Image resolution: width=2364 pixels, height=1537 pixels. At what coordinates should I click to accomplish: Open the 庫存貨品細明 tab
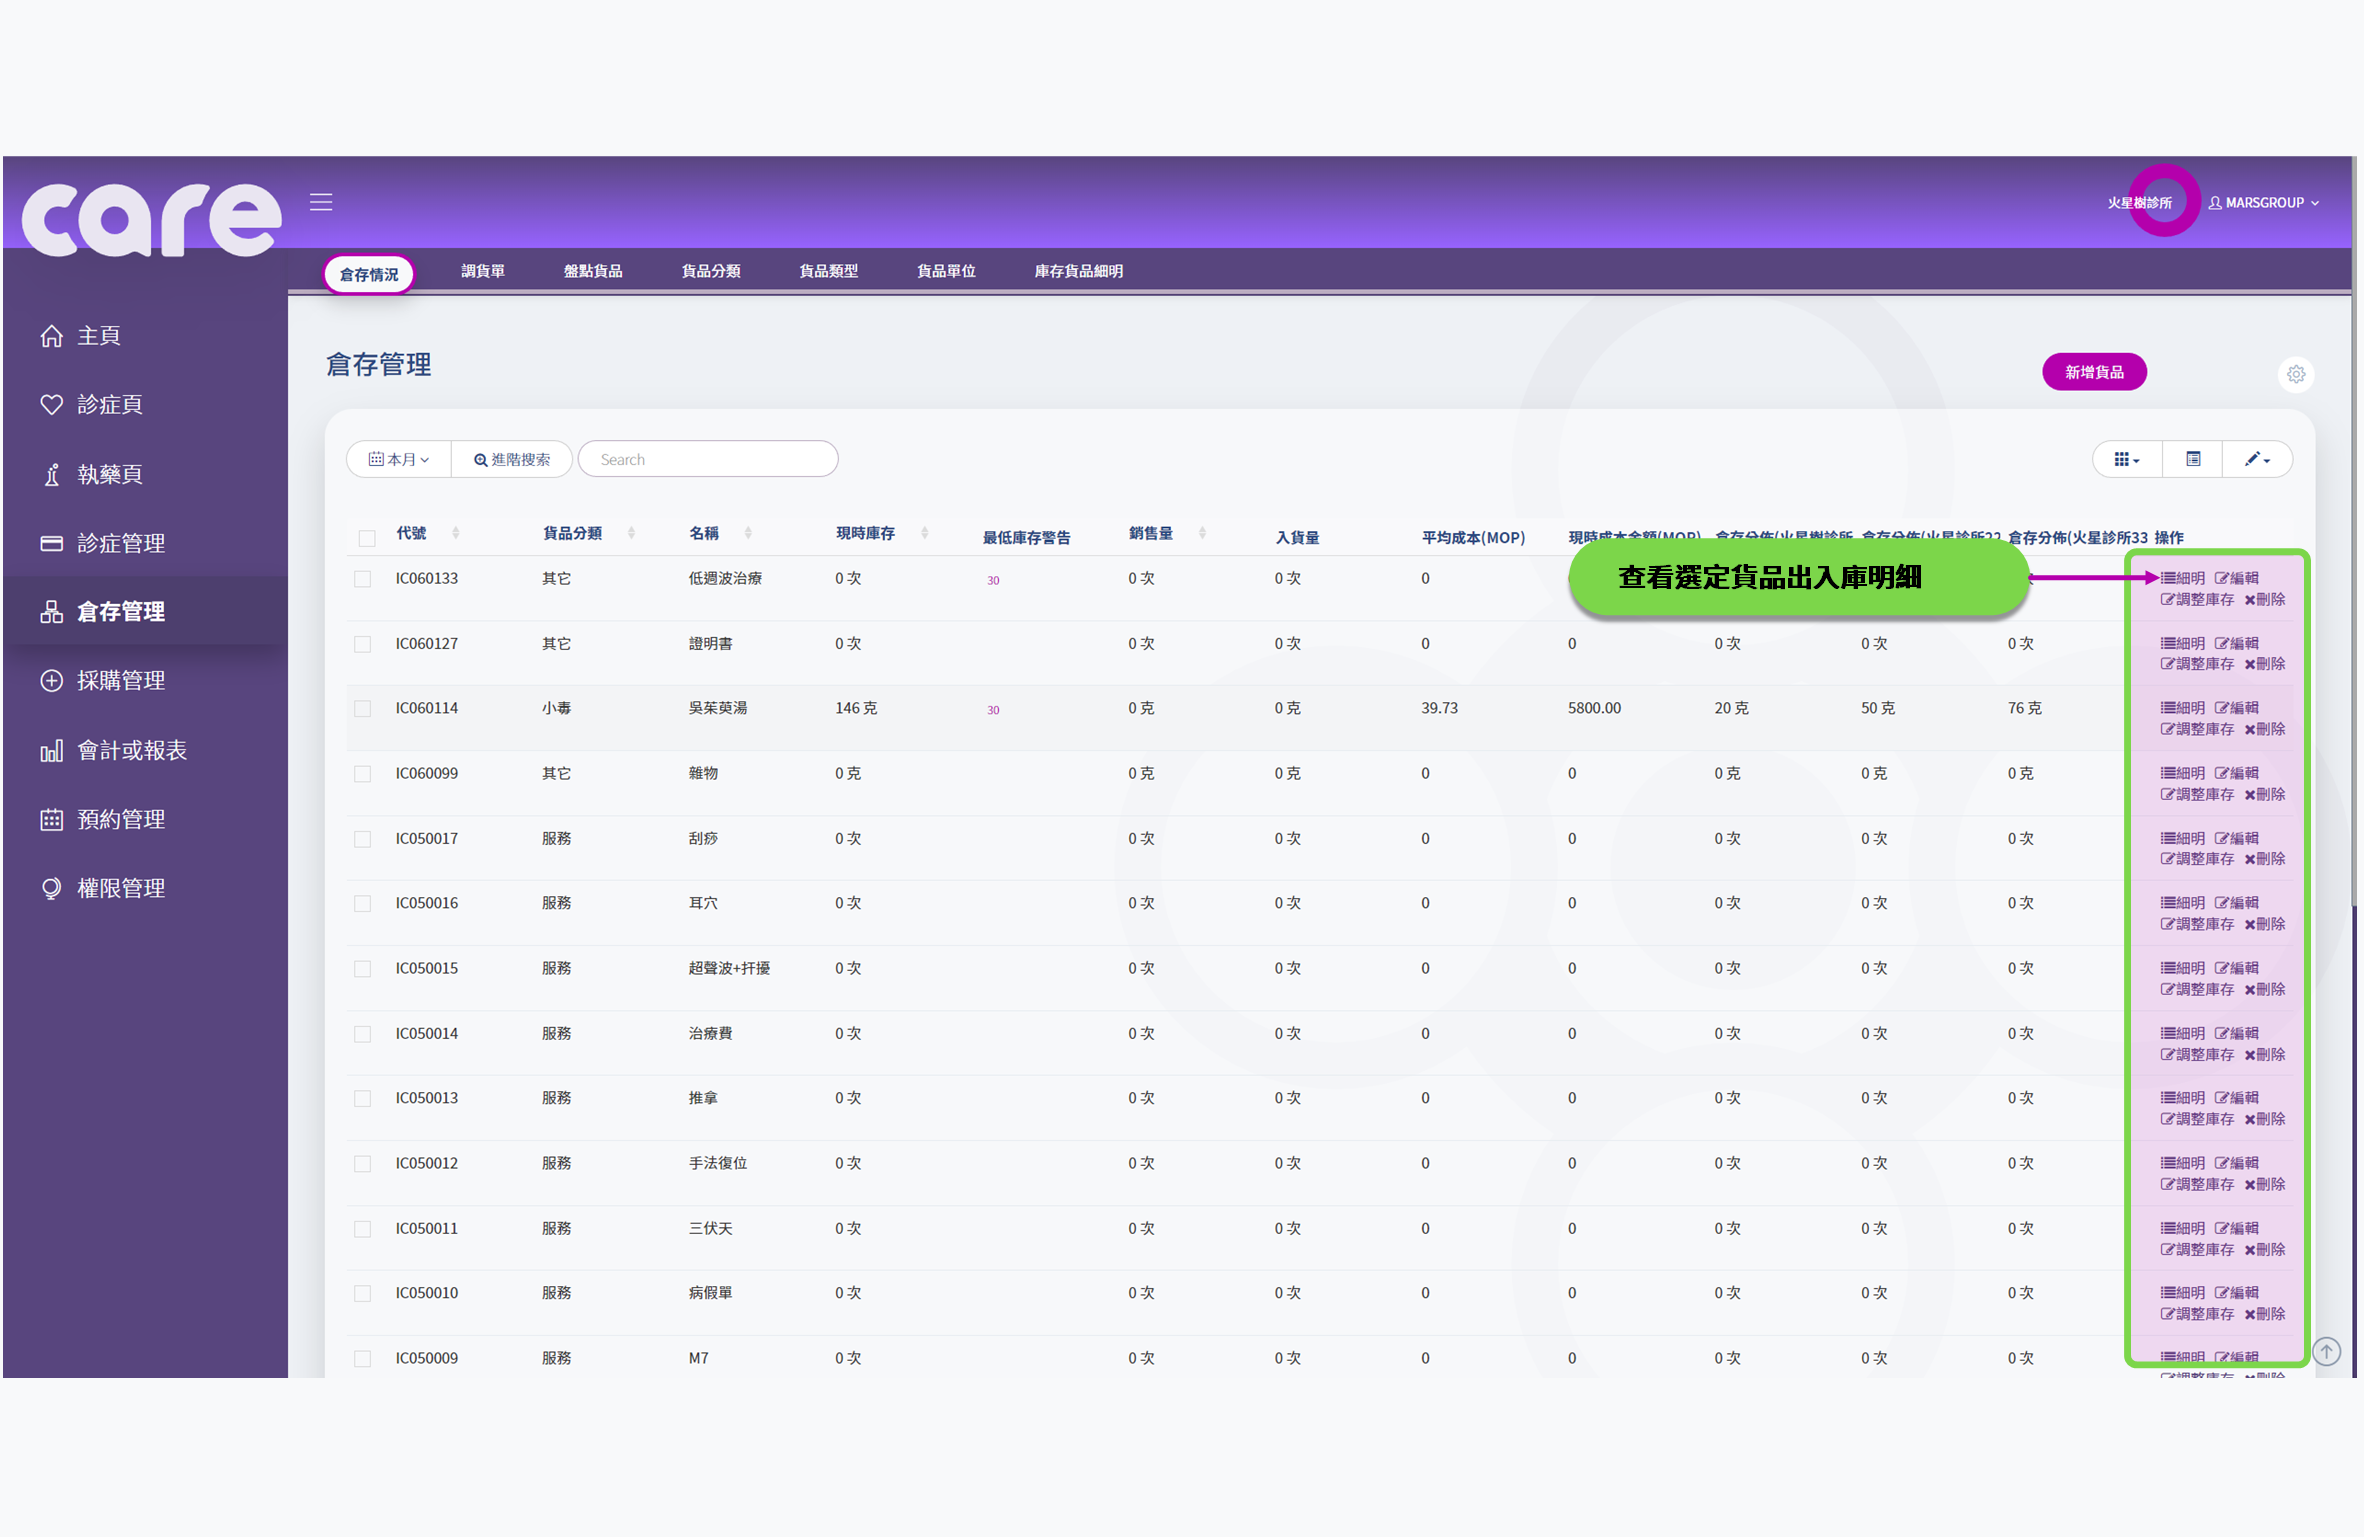(x=1078, y=271)
